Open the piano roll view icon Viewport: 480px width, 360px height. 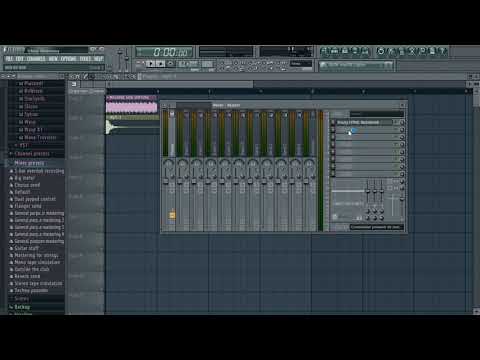tap(345, 51)
